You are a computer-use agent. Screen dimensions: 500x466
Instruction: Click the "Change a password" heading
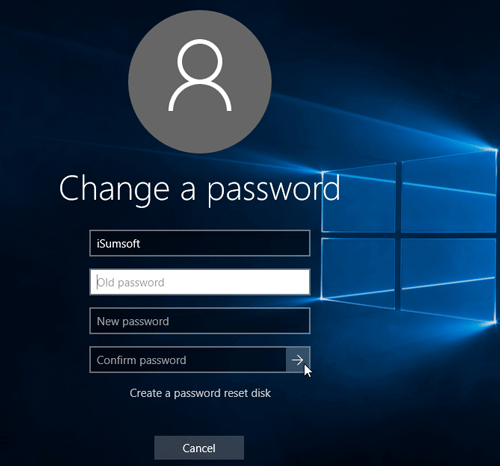[199, 189]
